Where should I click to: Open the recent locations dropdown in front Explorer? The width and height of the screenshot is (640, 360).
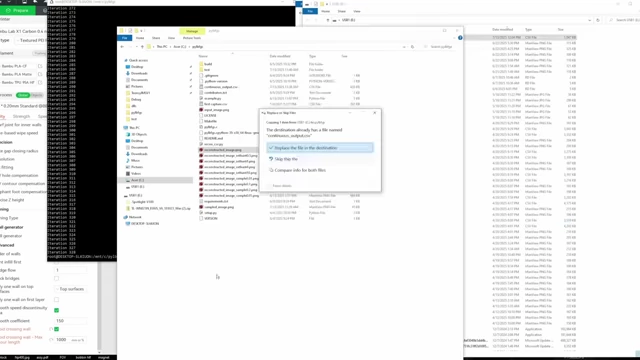[136, 47]
